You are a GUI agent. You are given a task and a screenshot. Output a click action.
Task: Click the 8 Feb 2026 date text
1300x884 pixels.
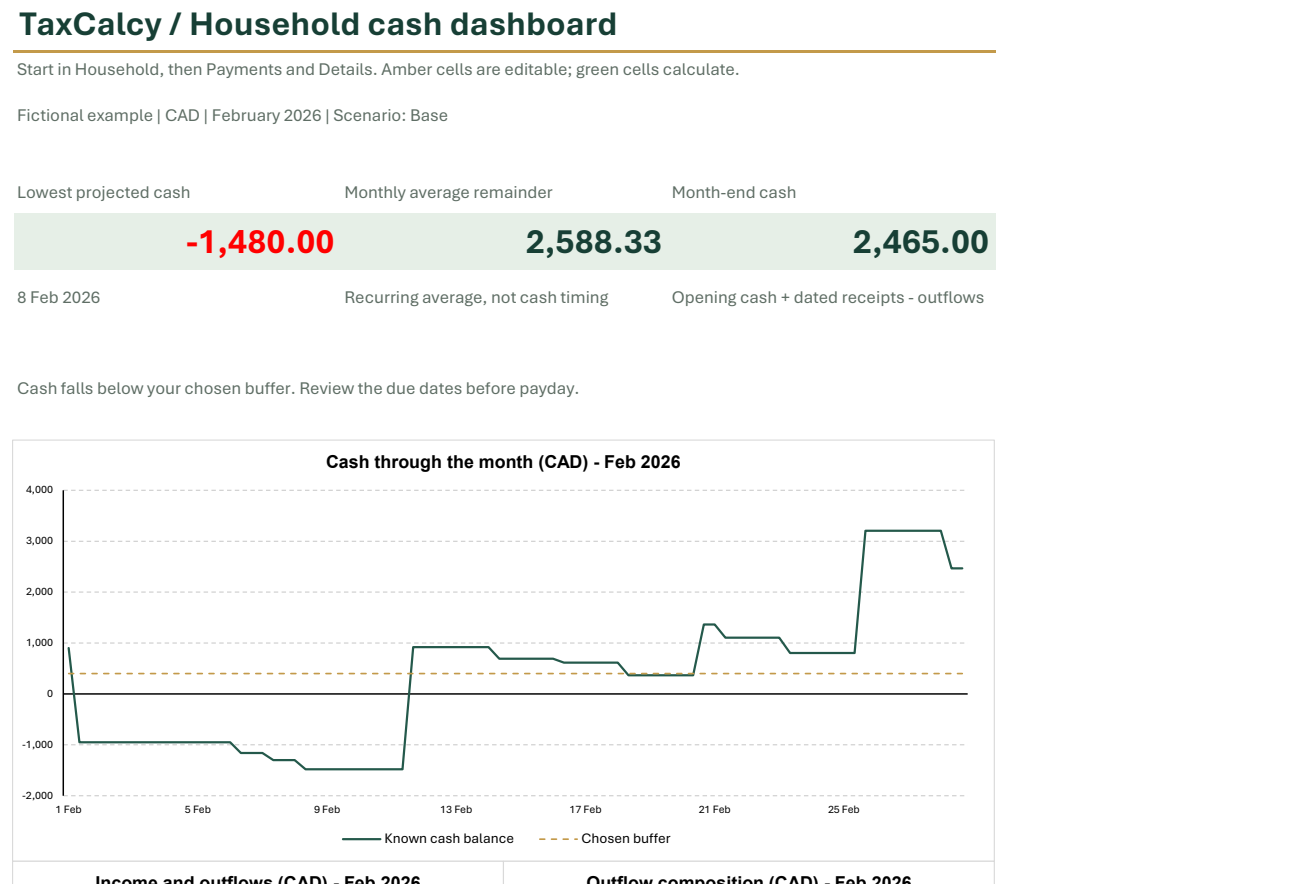[x=58, y=297]
